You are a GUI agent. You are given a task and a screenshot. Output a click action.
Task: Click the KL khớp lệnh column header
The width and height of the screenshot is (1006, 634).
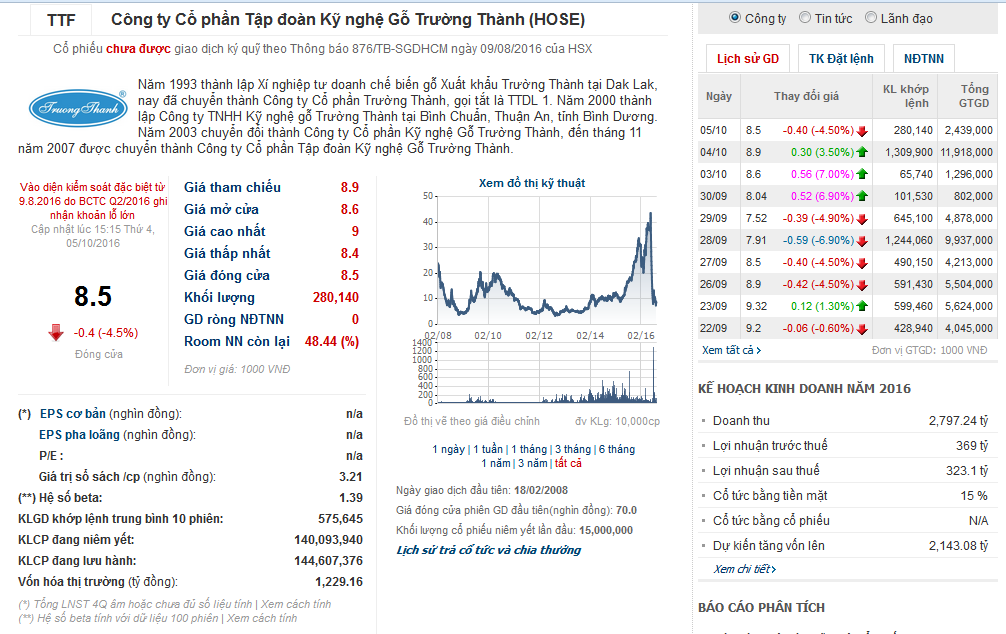pos(905,96)
